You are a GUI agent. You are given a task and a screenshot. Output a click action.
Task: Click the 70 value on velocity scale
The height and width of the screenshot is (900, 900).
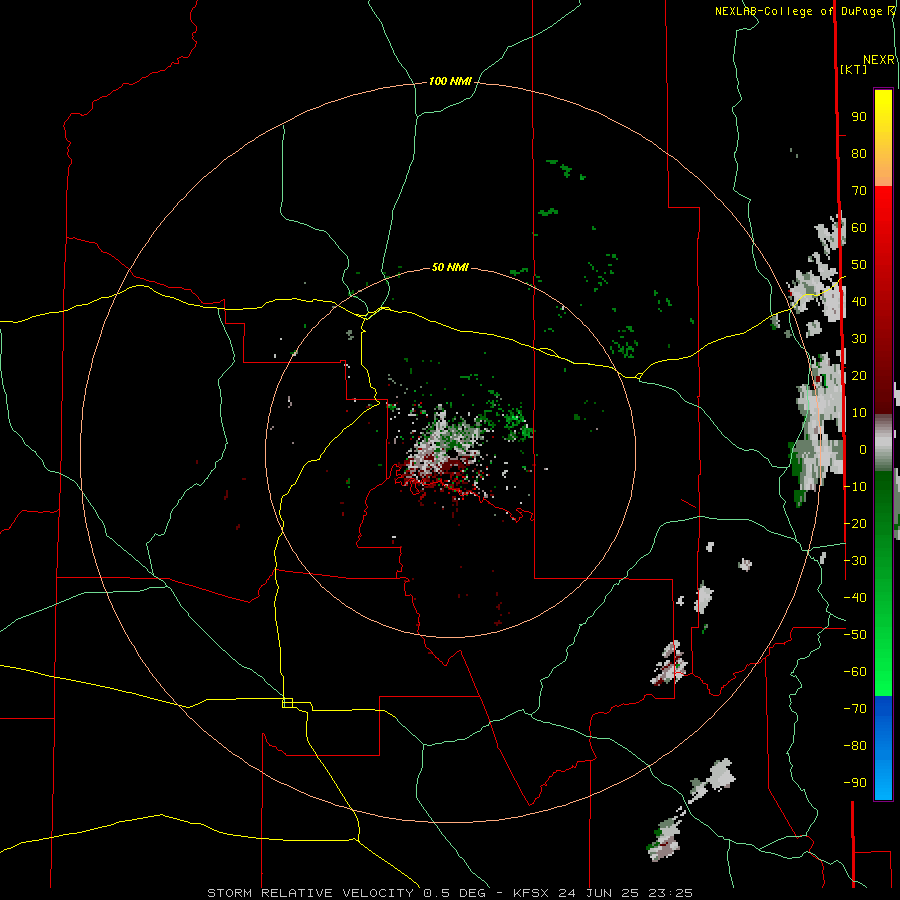859,191
